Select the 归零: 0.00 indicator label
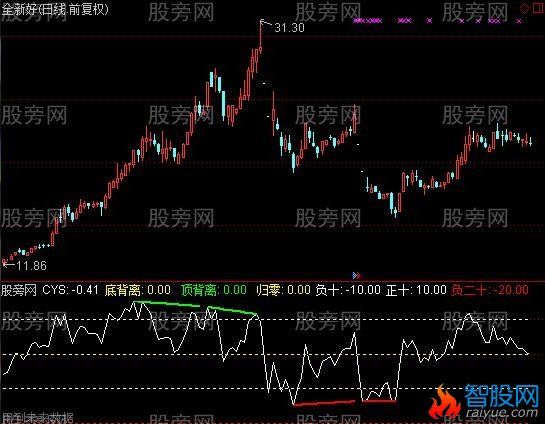Image resolution: width=545 pixels, height=424 pixels. [x=283, y=290]
